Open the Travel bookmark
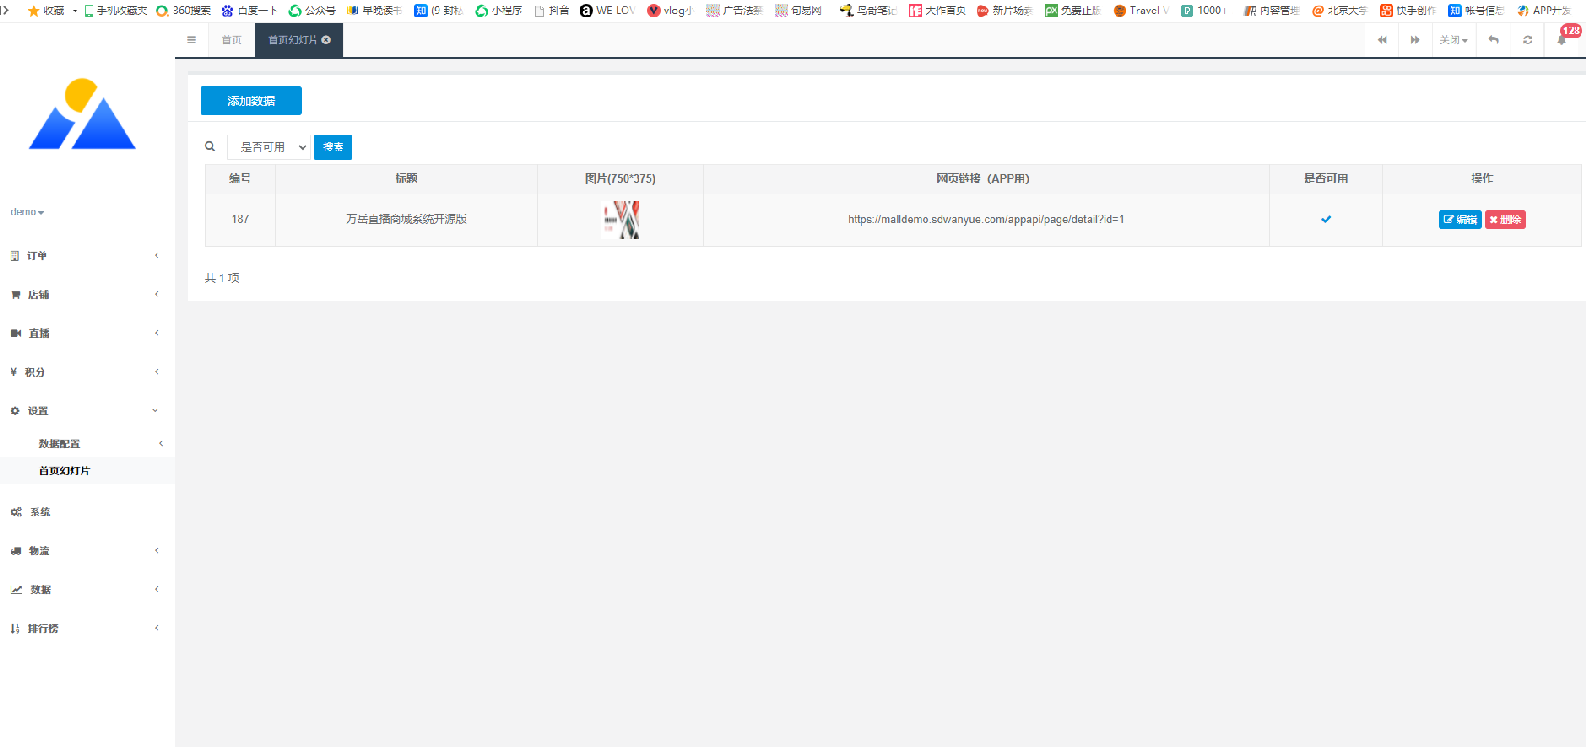Image resolution: width=1586 pixels, height=747 pixels. (1141, 10)
